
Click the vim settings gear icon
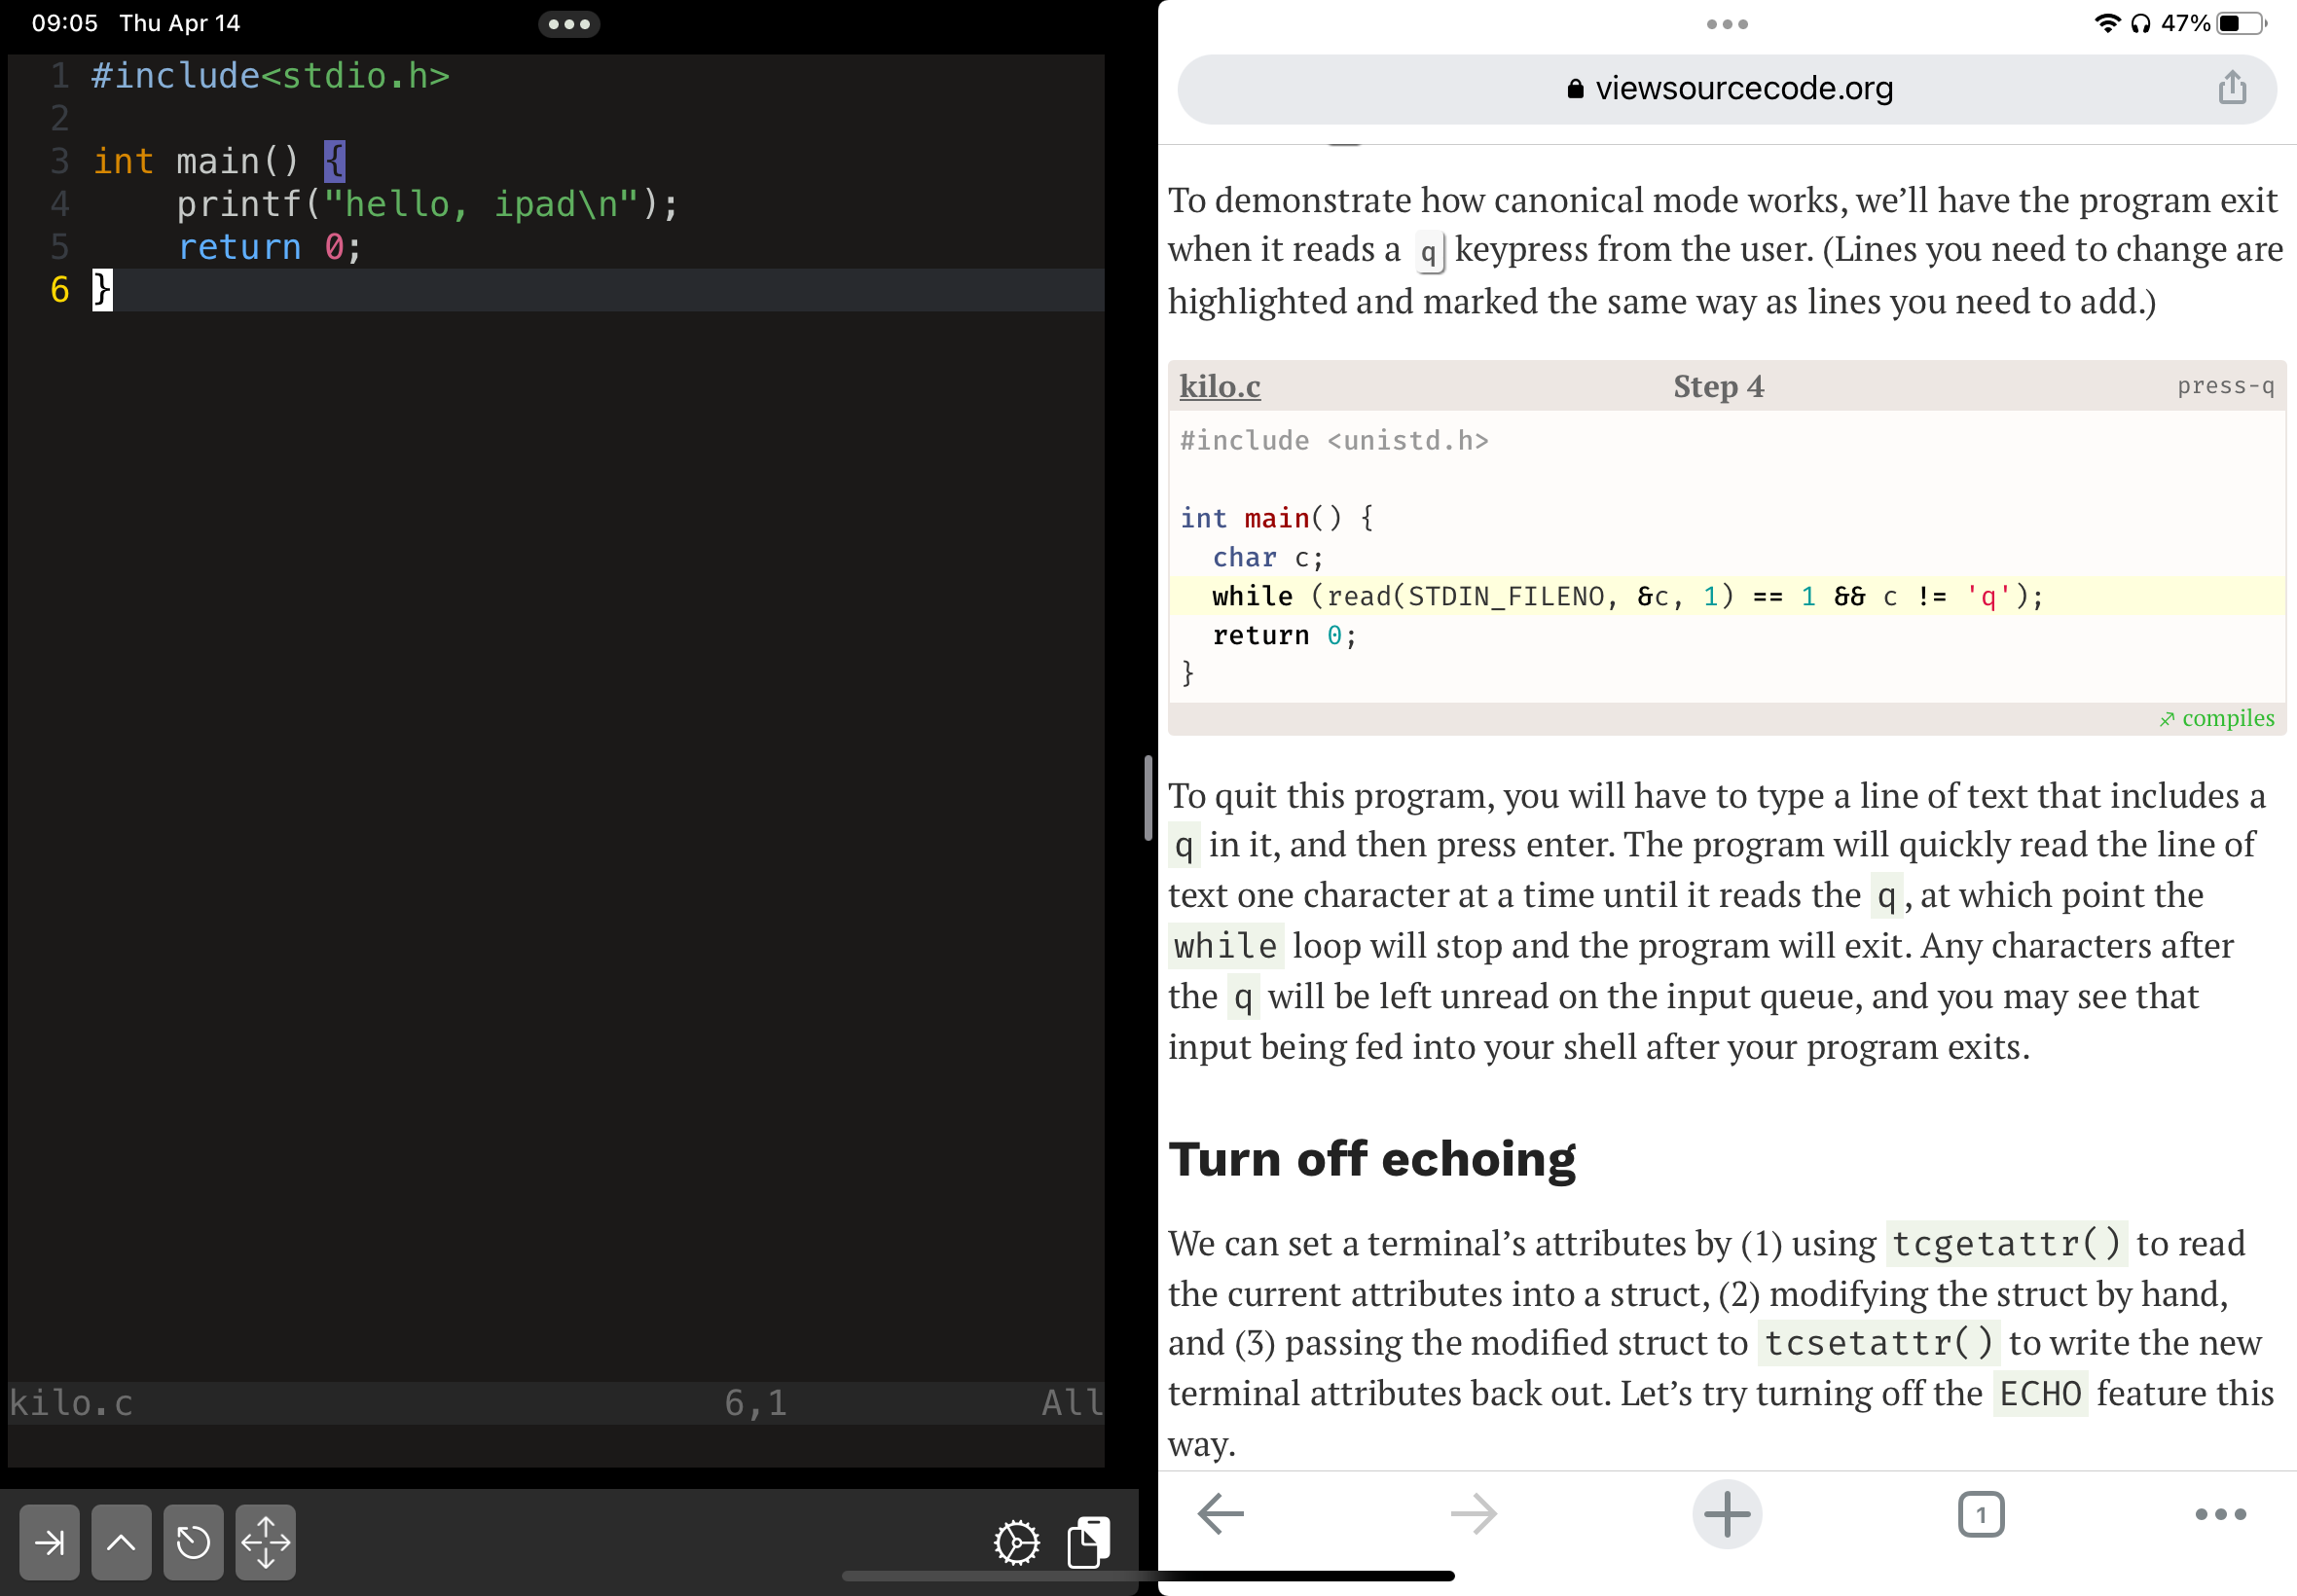pos(1016,1542)
